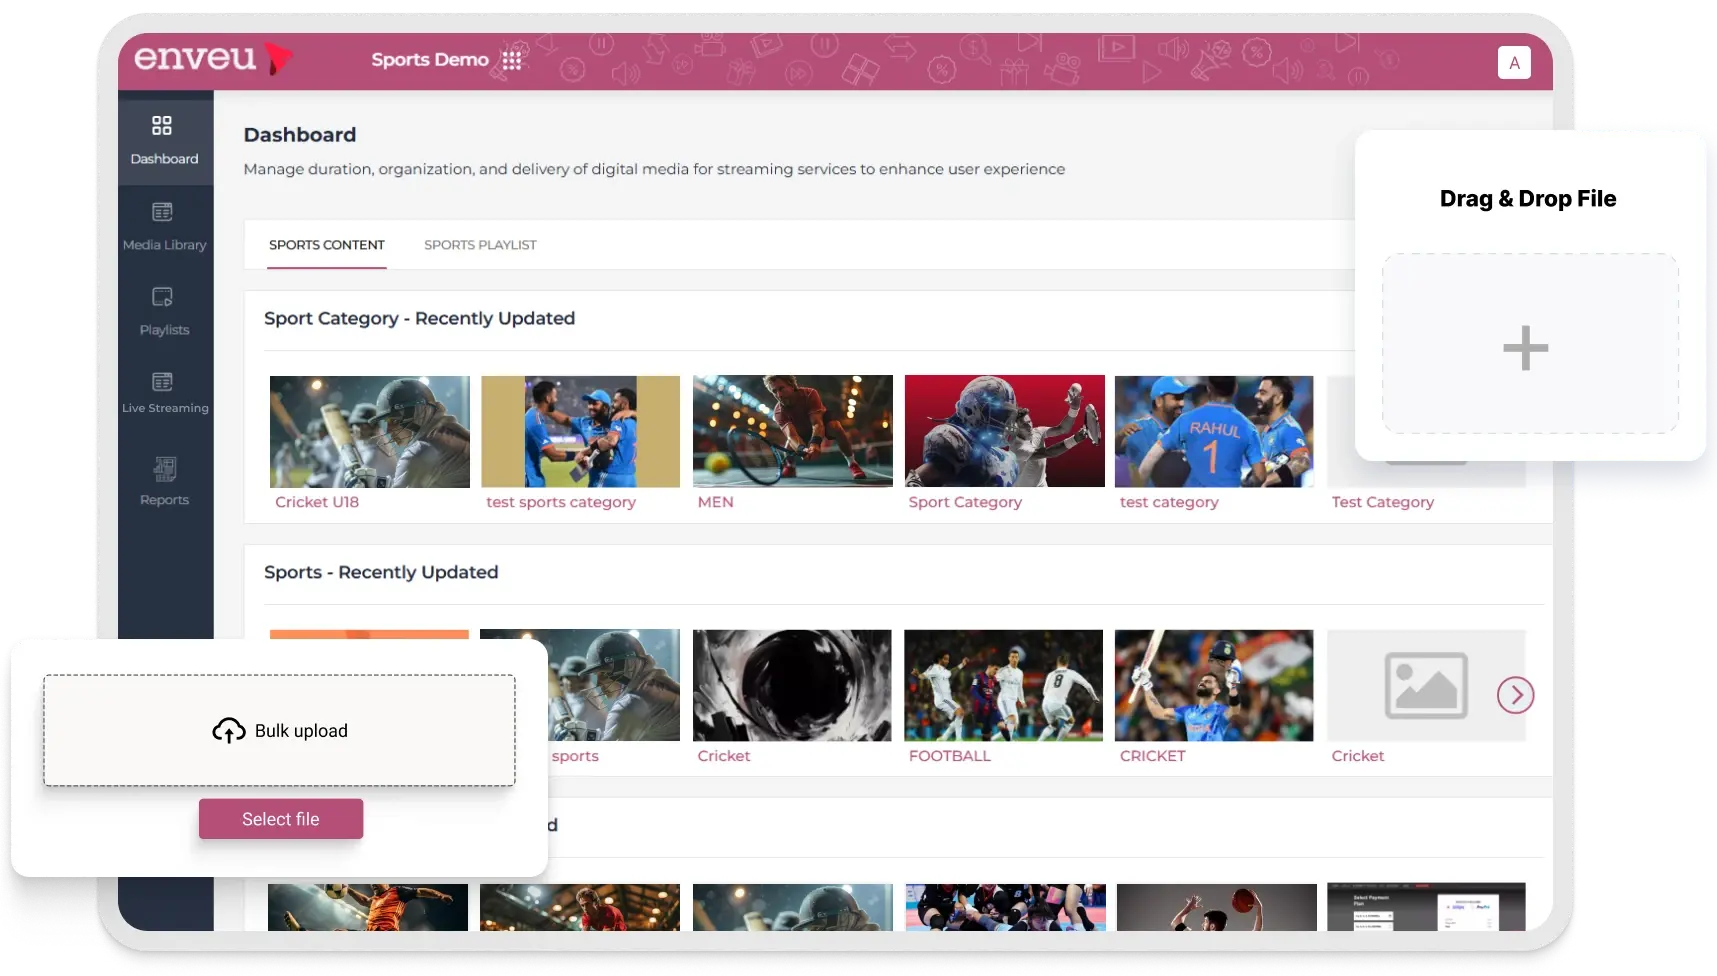This screenshot has width=1717, height=976.
Task: Open the Live Streaming section
Action: click(x=163, y=383)
